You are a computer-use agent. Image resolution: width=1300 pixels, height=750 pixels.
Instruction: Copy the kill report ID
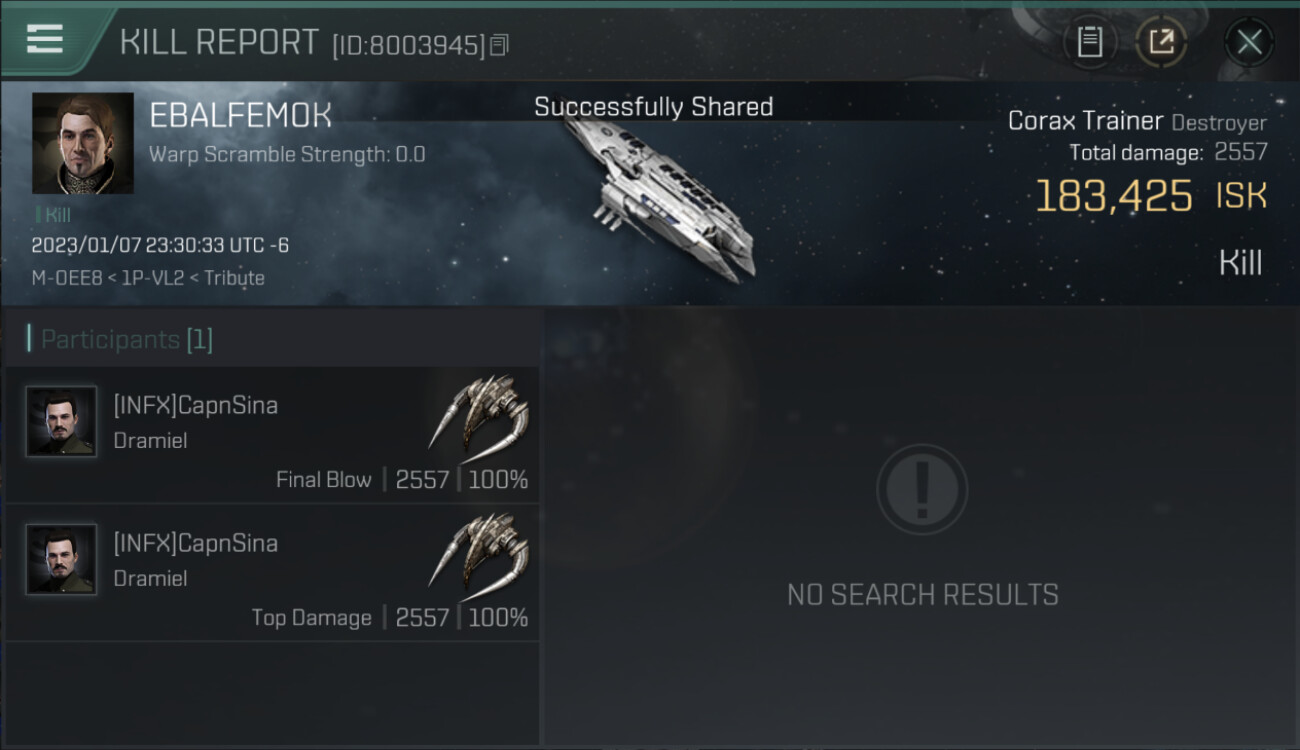pos(500,44)
